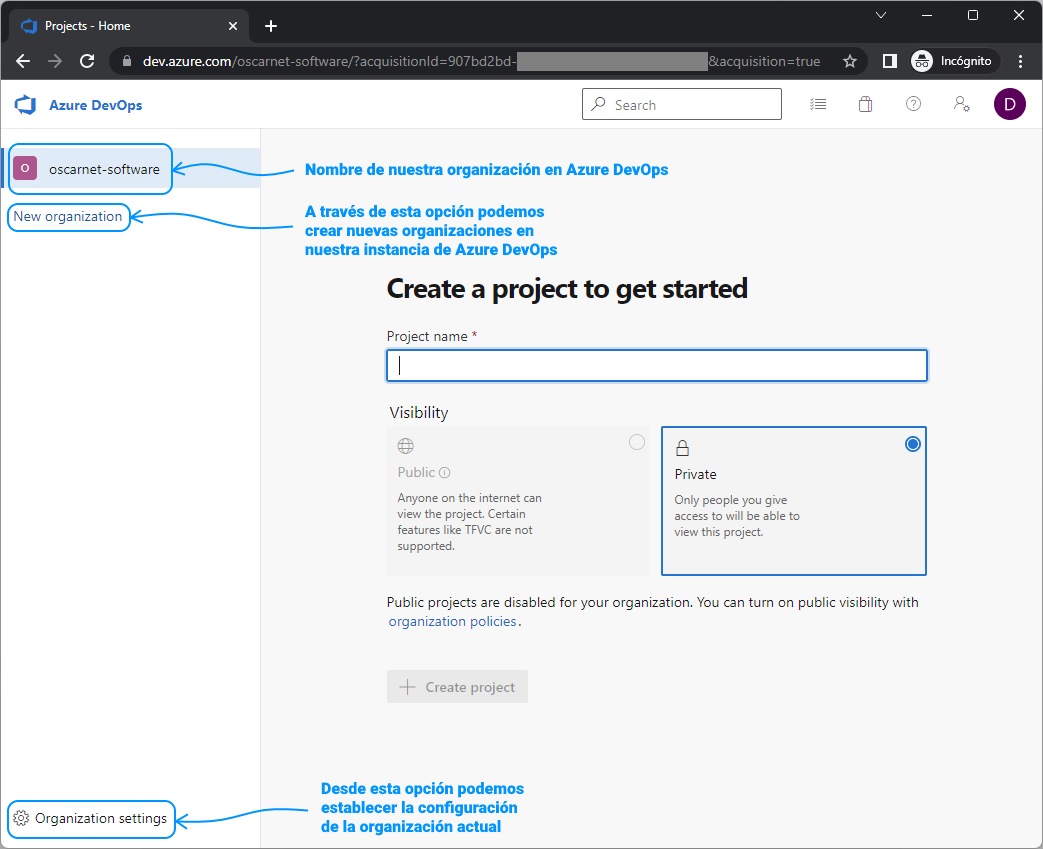Open the Marketplace shopping bag icon
1043x849 pixels.
(865, 104)
